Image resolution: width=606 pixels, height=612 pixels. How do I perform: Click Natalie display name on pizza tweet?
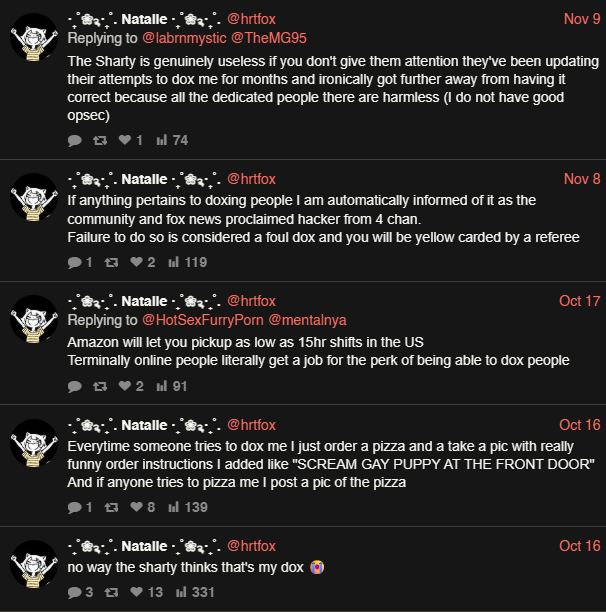click(x=143, y=425)
